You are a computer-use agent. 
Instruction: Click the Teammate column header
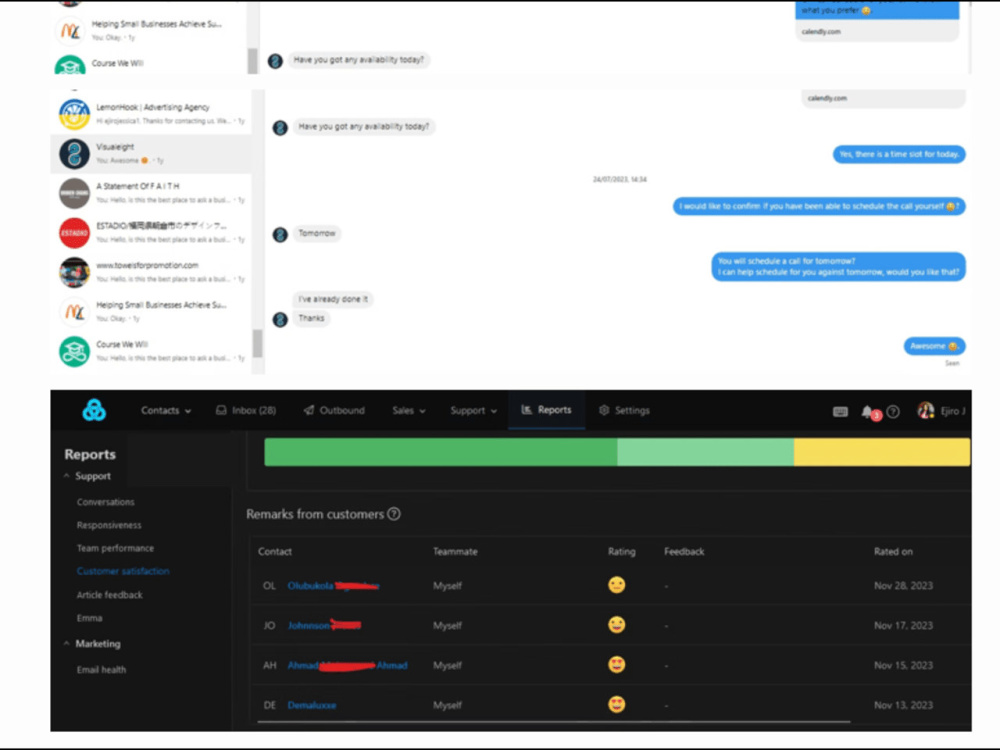(x=455, y=552)
